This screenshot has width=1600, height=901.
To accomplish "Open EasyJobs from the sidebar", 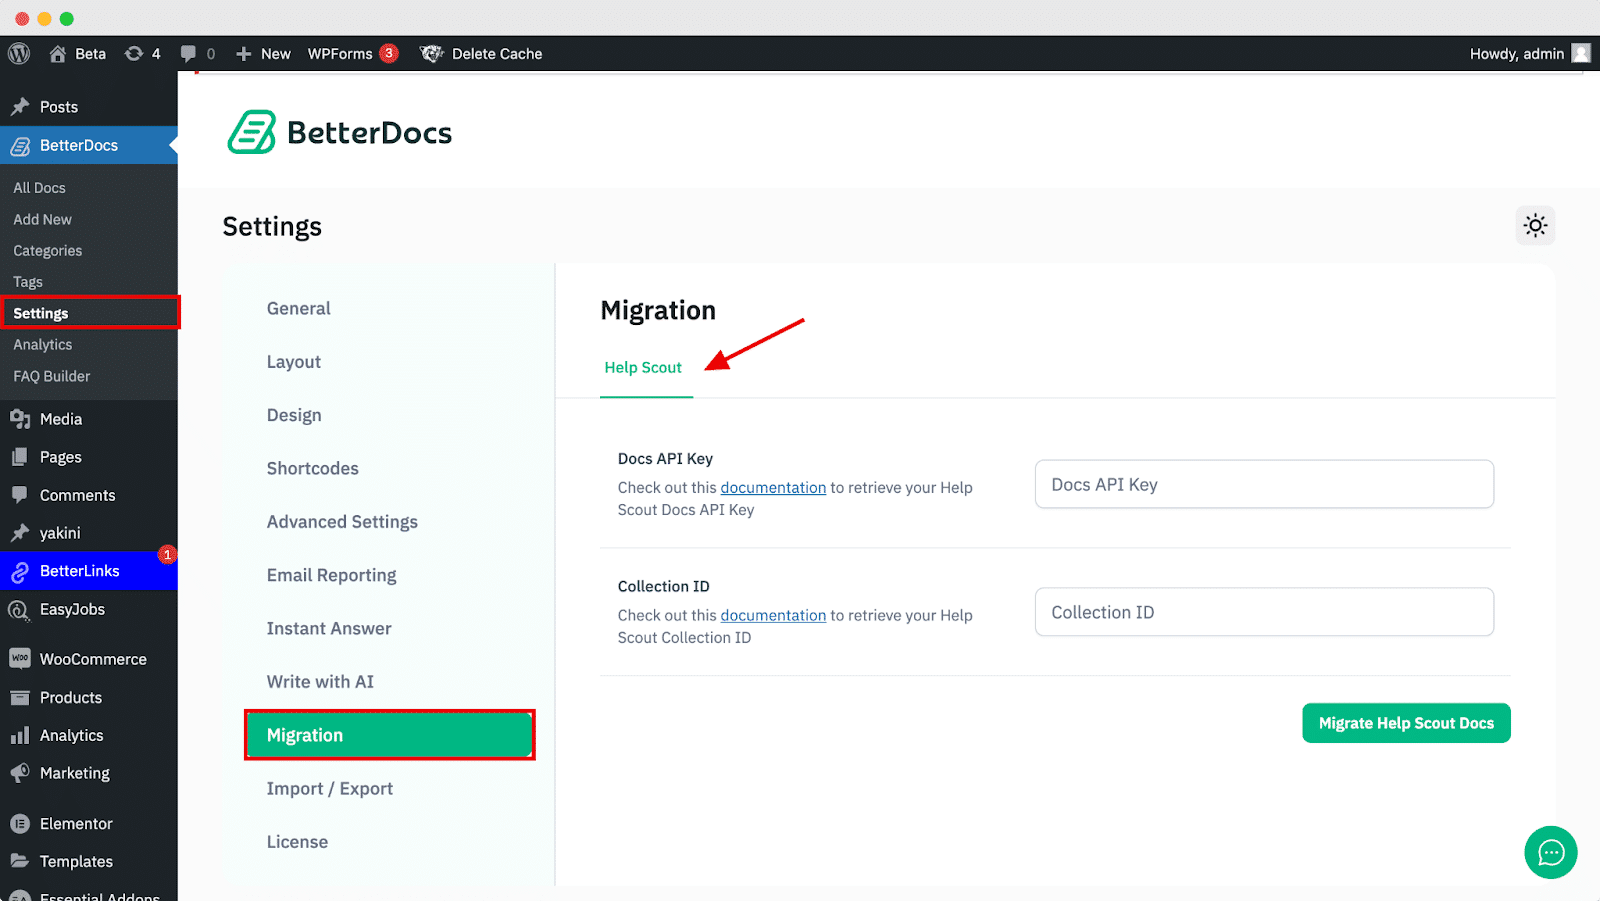I will (x=20, y=609).
